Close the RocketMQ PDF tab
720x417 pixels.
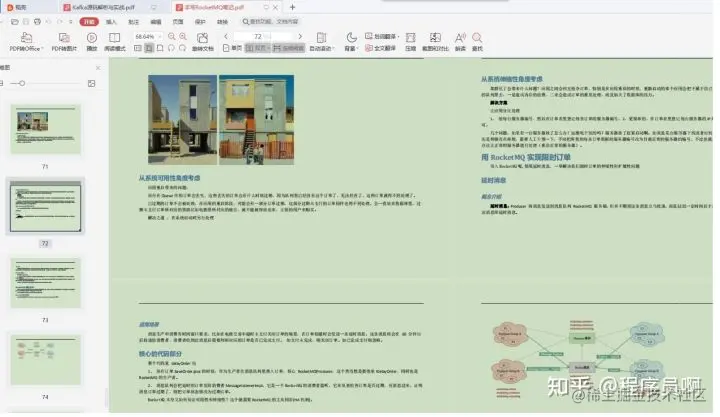(276, 7)
